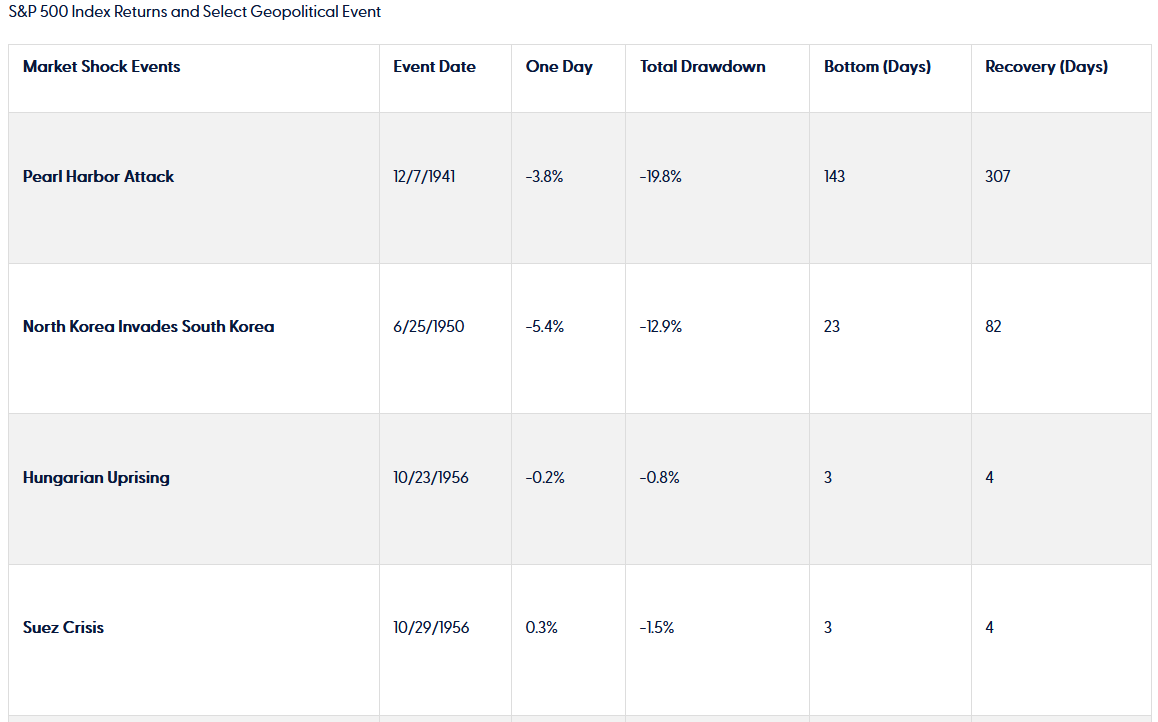Select the Pearl Harbor Attack row label

[x=98, y=177]
